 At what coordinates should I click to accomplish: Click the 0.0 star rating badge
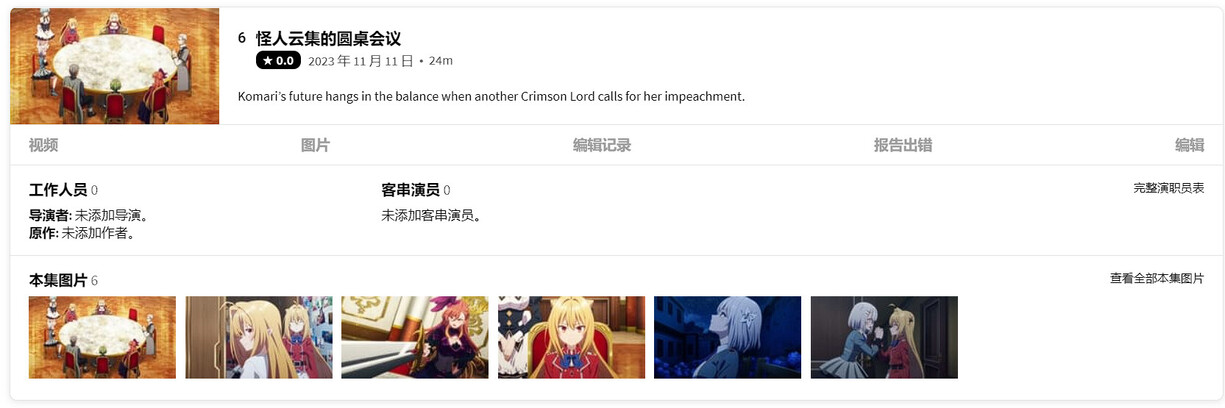pyautogui.click(x=278, y=61)
